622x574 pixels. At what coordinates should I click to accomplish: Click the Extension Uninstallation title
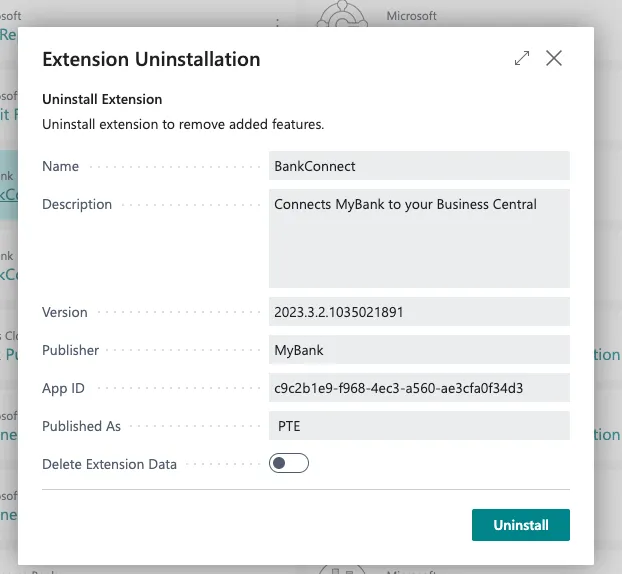tap(151, 59)
